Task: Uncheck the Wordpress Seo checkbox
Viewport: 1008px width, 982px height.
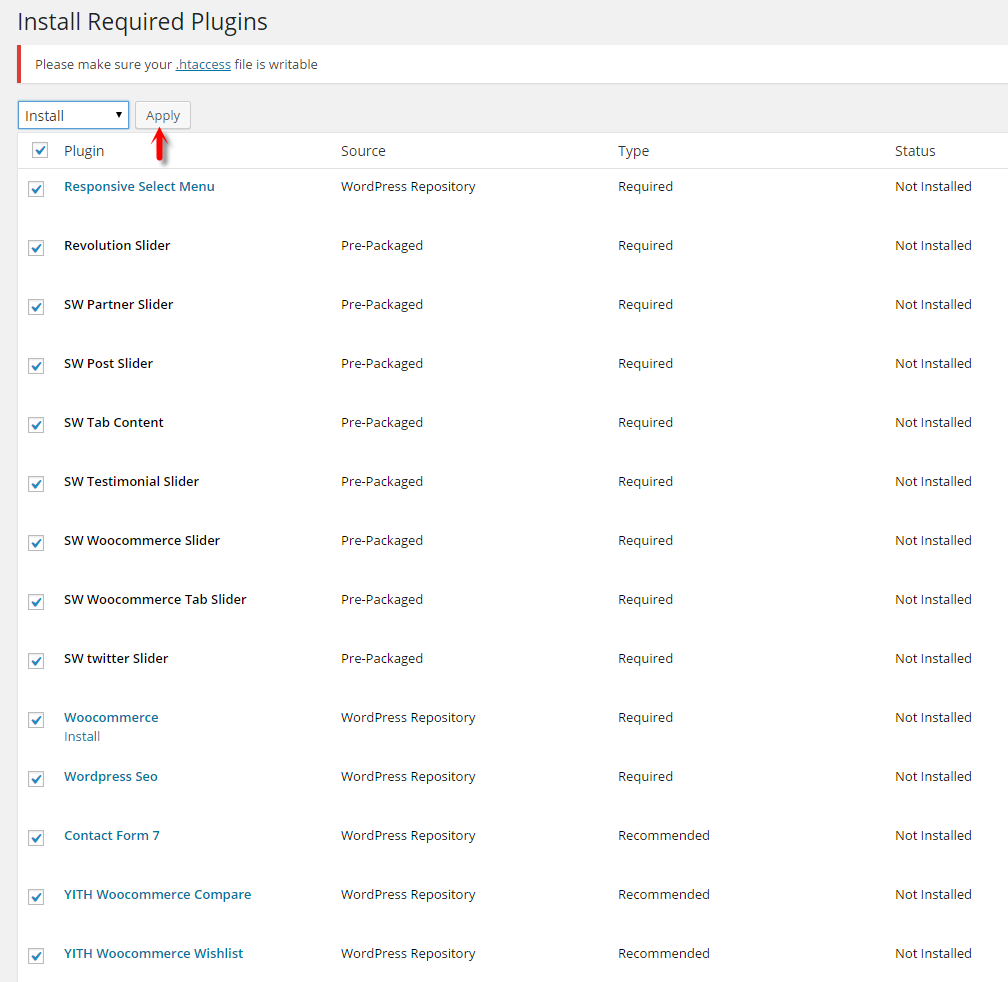Action: [36, 780]
